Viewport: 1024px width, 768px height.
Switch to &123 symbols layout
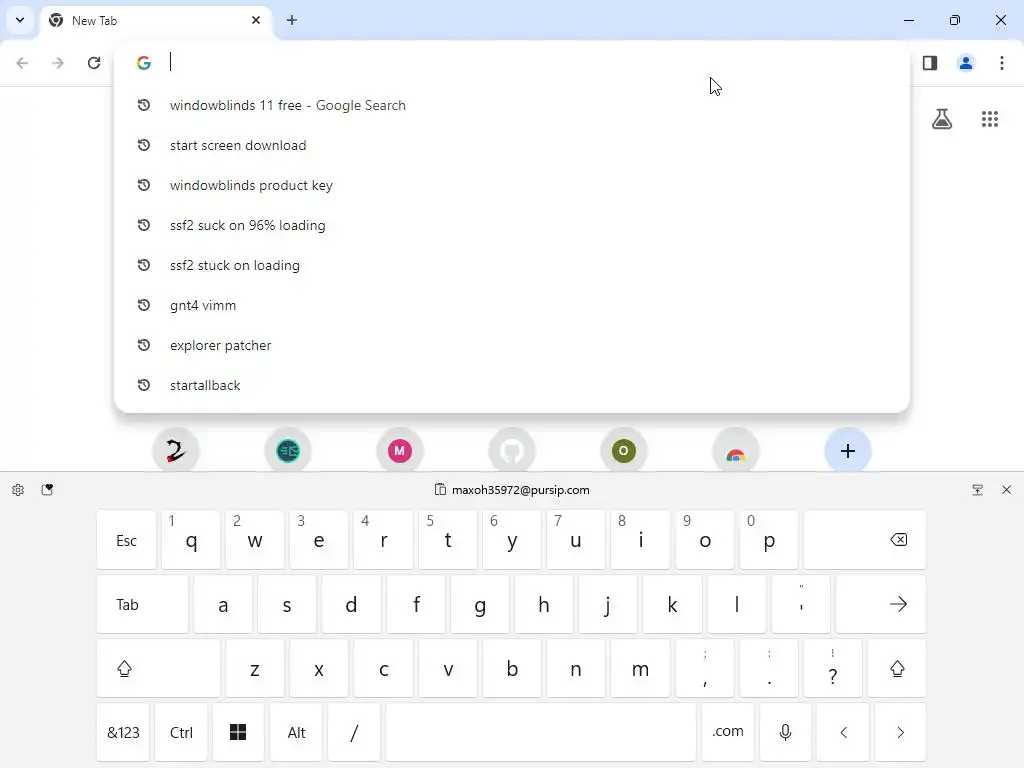click(123, 732)
